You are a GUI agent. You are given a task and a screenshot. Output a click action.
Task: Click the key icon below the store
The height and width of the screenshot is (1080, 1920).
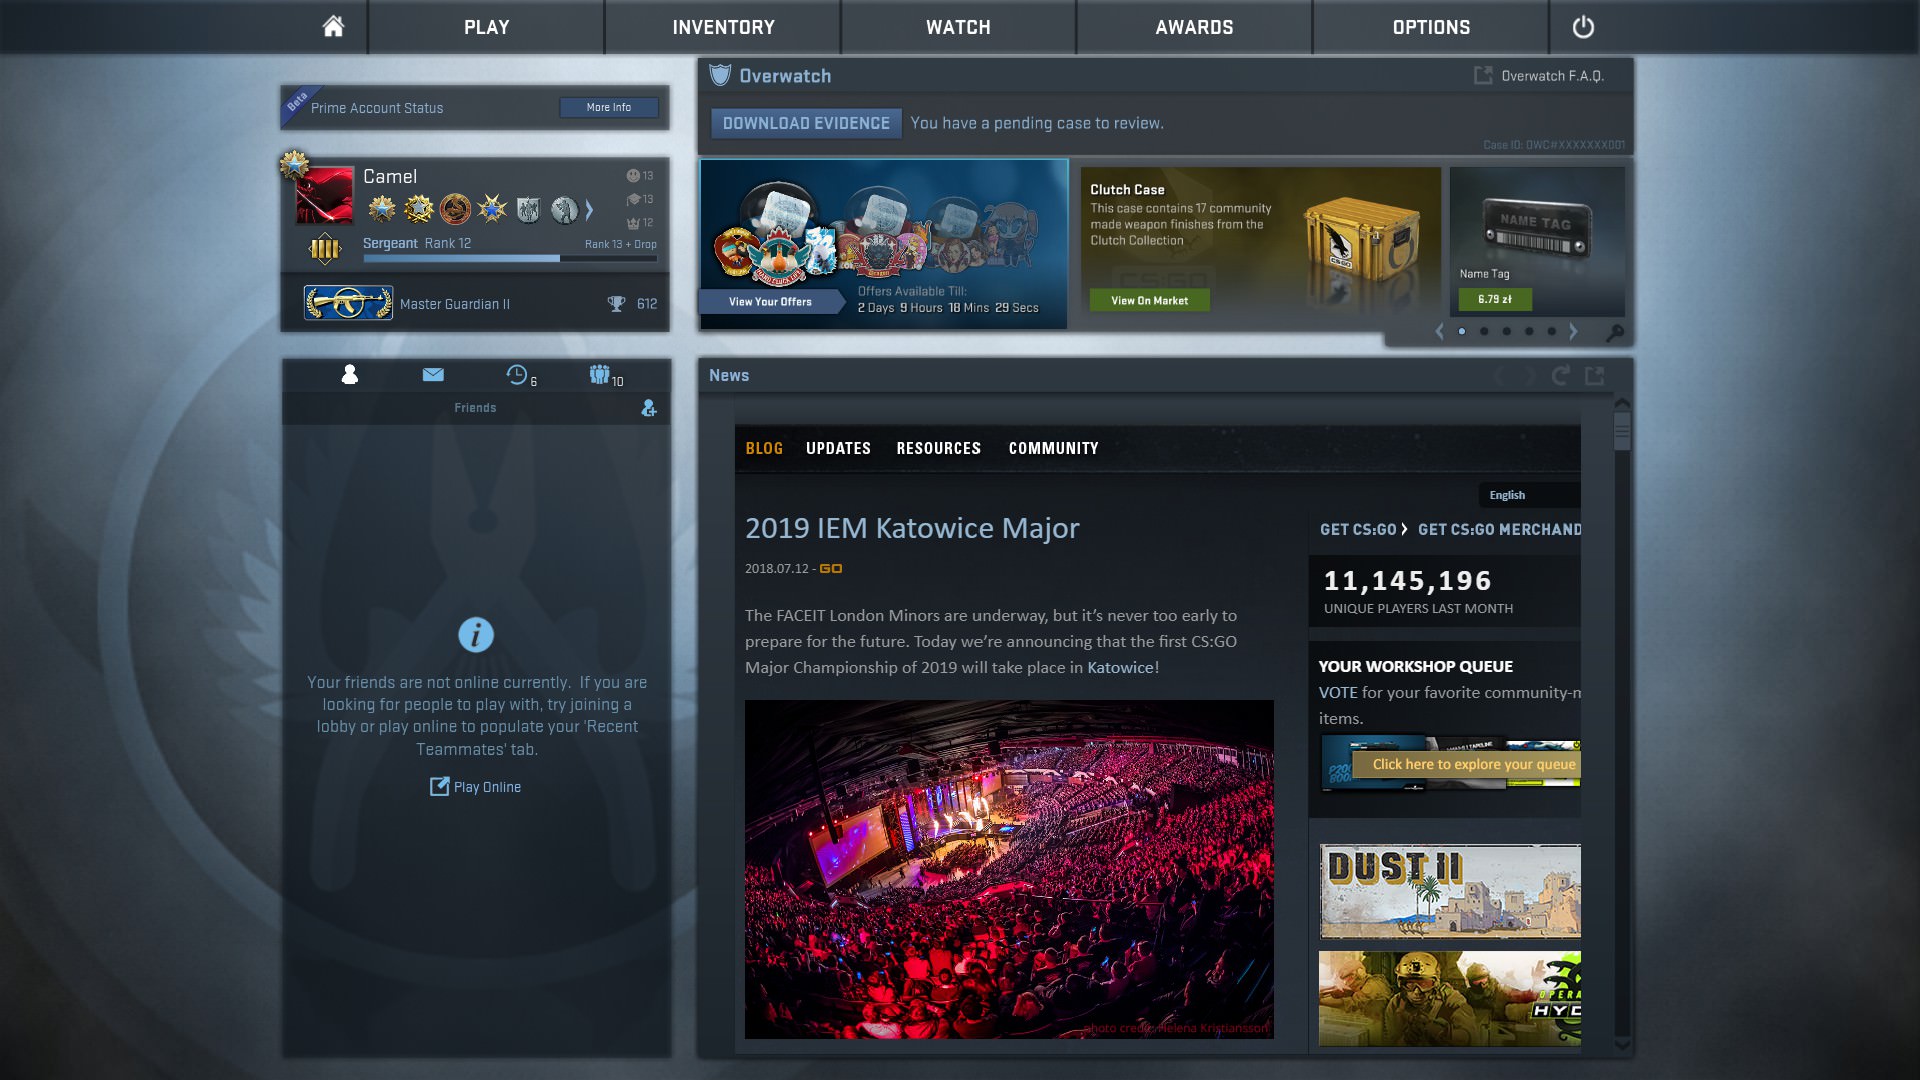tap(1614, 332)
